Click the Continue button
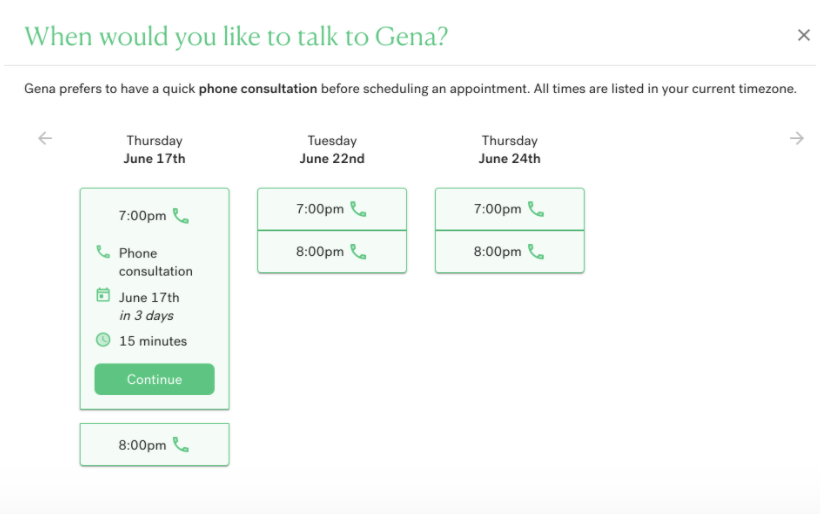The width and height of the screenshot is (820, 514). (x=154, y=379)
